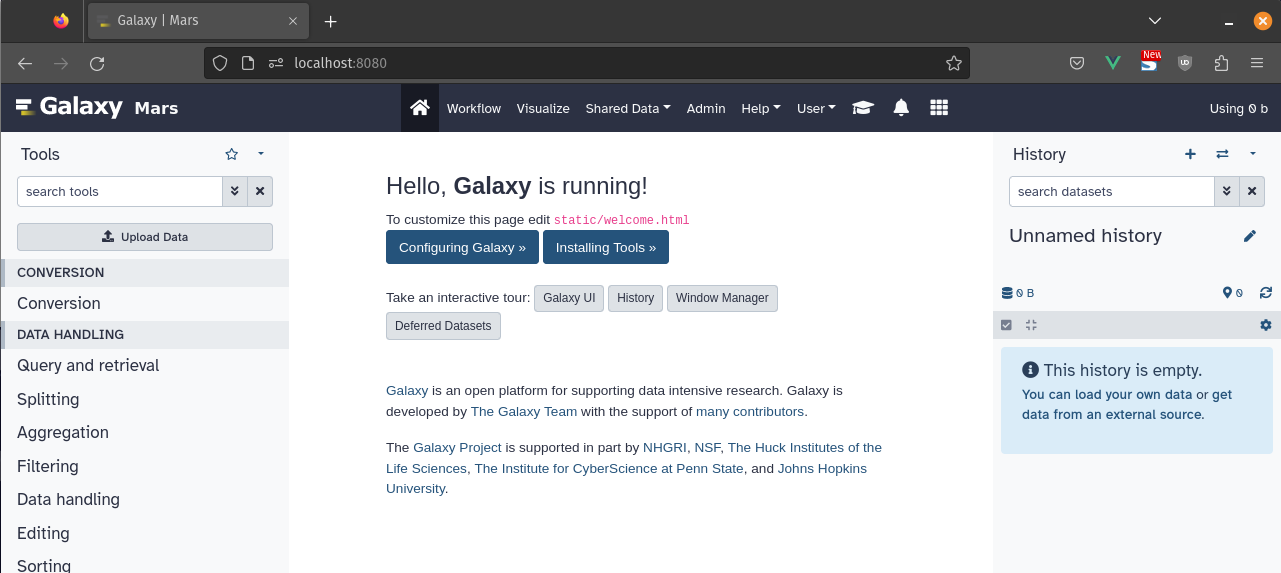Show advanced dataset search chevrons

(x=1227, y=191)
